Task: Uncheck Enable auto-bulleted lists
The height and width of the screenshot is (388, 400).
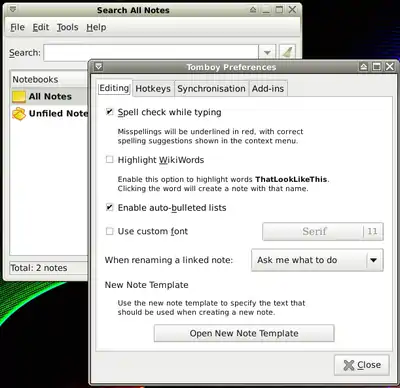Action: coord(109,207)
